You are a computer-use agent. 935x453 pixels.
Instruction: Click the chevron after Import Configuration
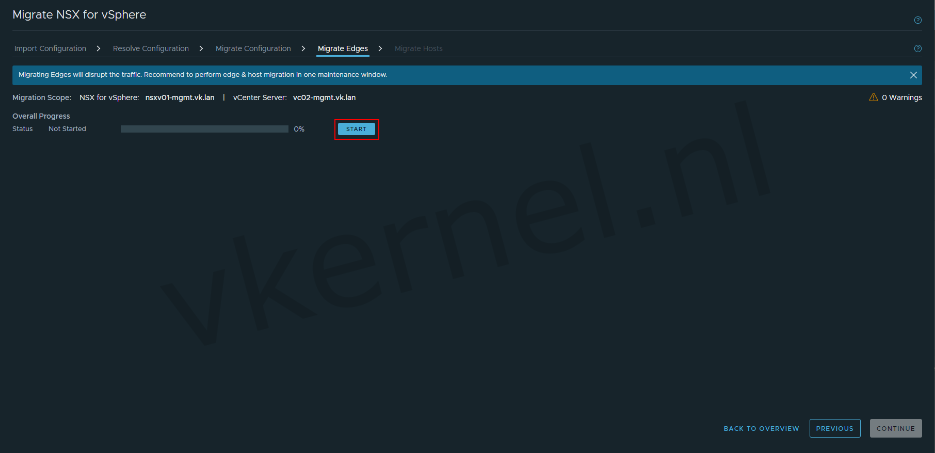pos(98,48)
